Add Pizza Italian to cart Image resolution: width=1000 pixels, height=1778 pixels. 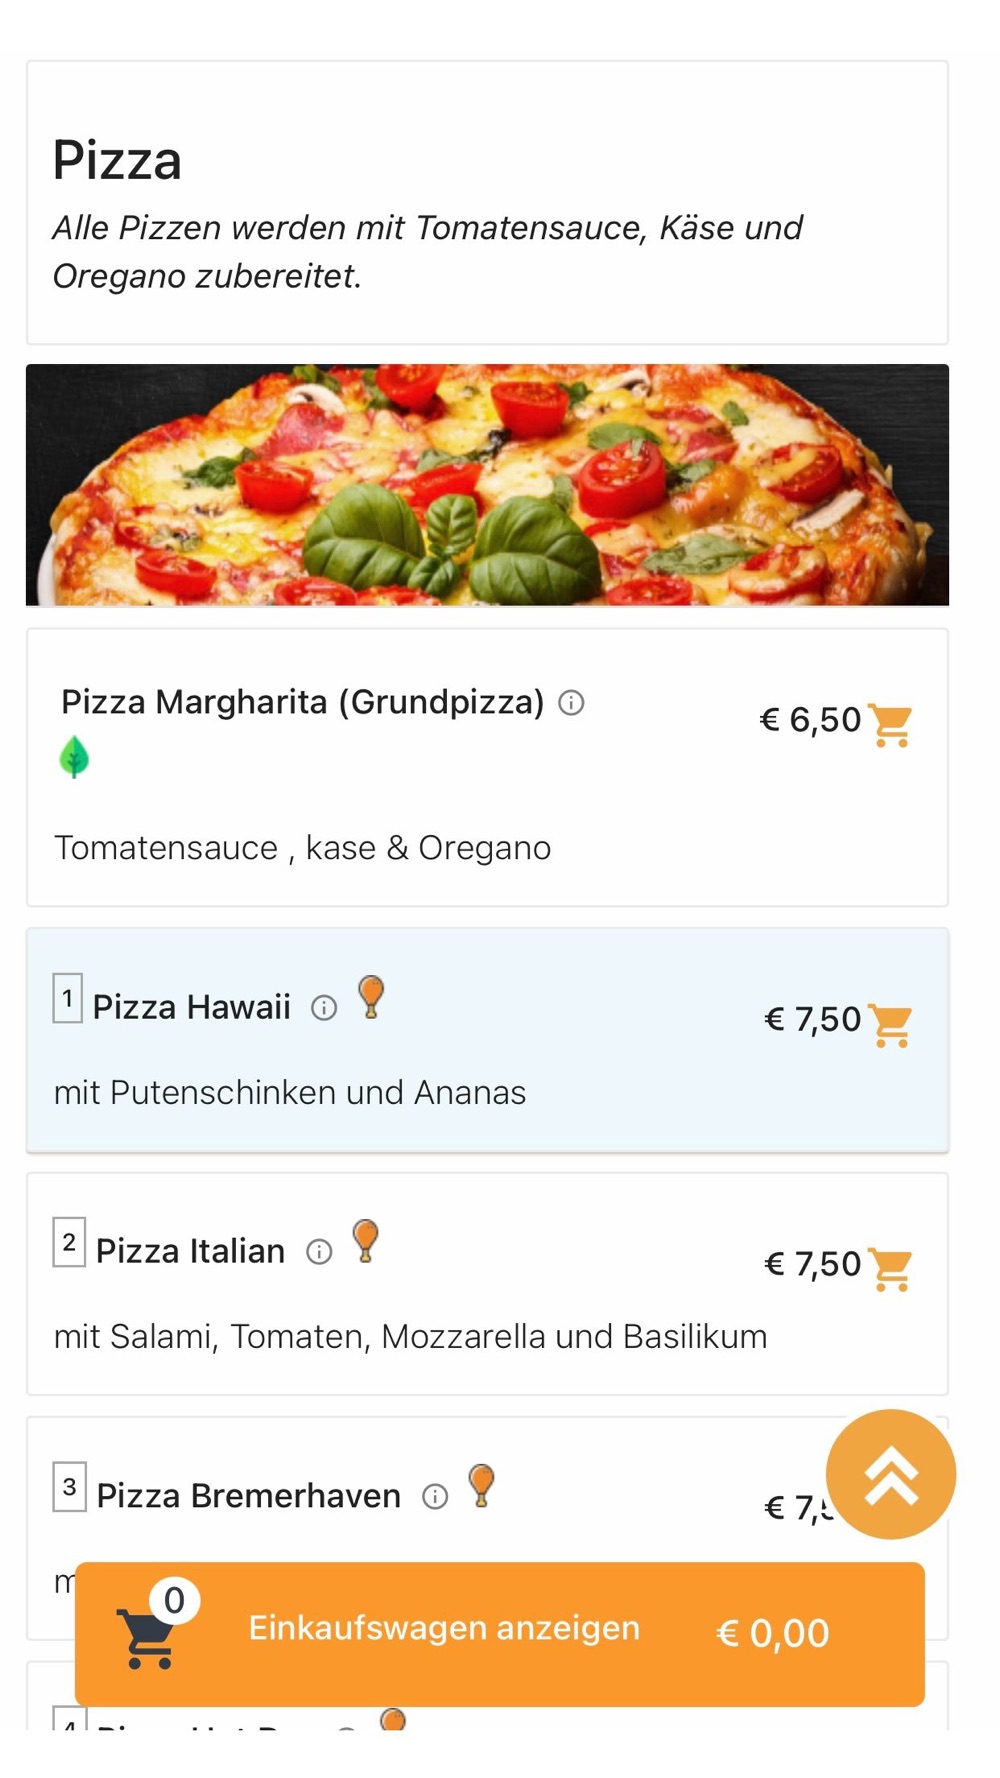[890, 1268]
